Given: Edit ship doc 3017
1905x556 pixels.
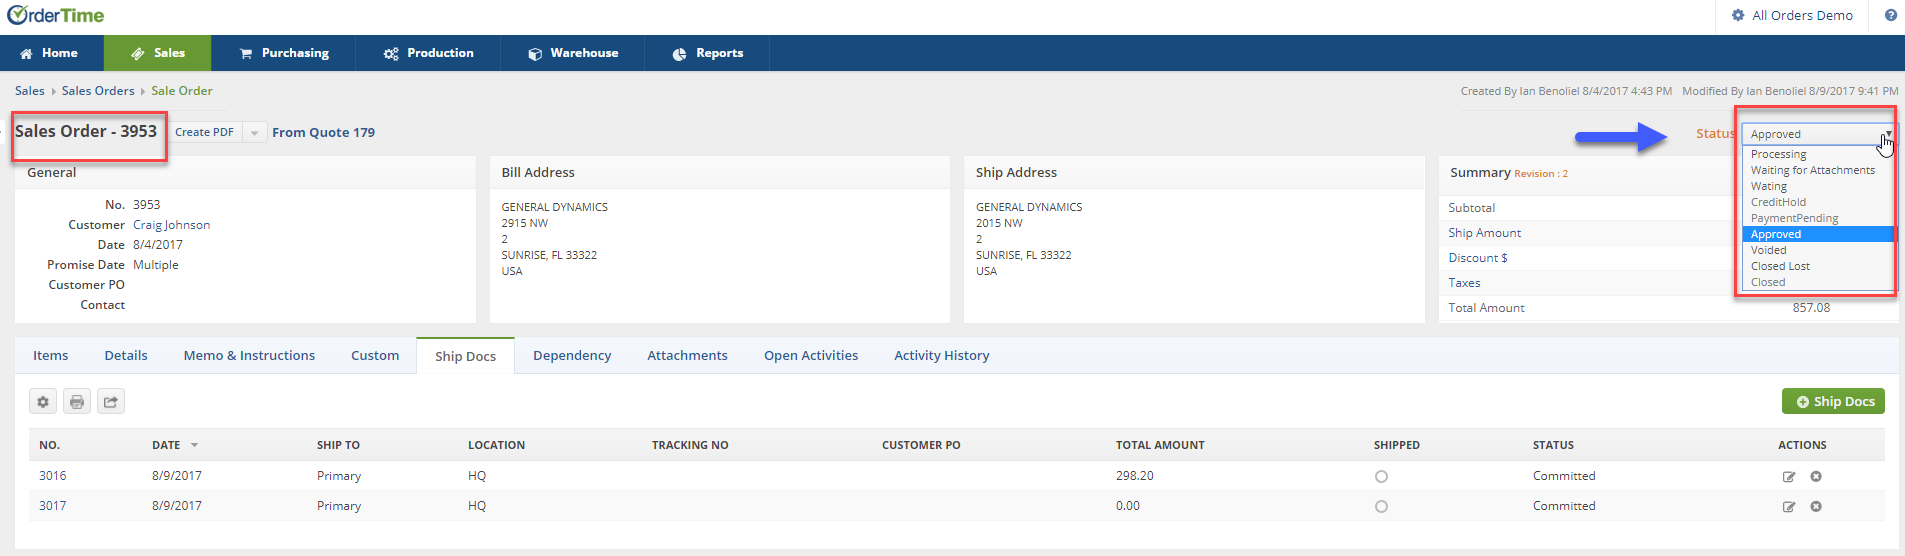Looking at the screenshot, I should (1789, 507).
